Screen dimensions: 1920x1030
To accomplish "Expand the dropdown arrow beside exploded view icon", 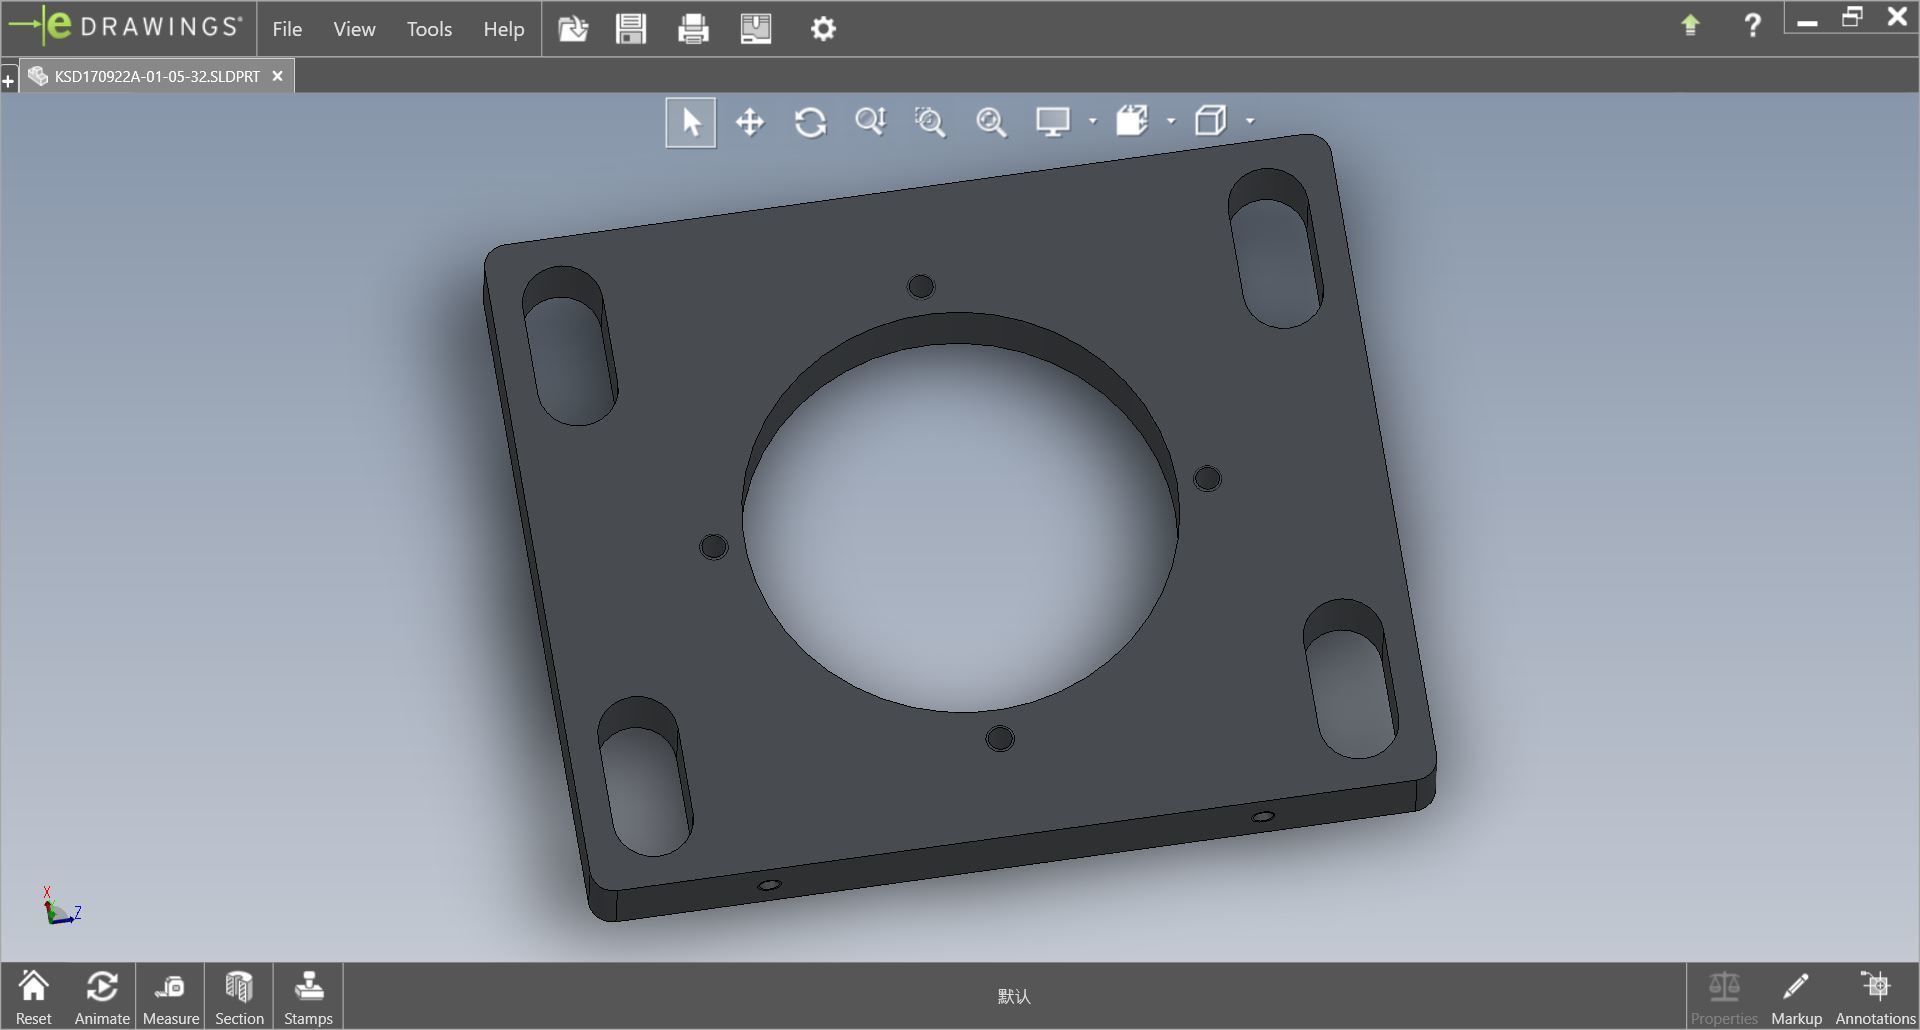I will click(1171, 122).
